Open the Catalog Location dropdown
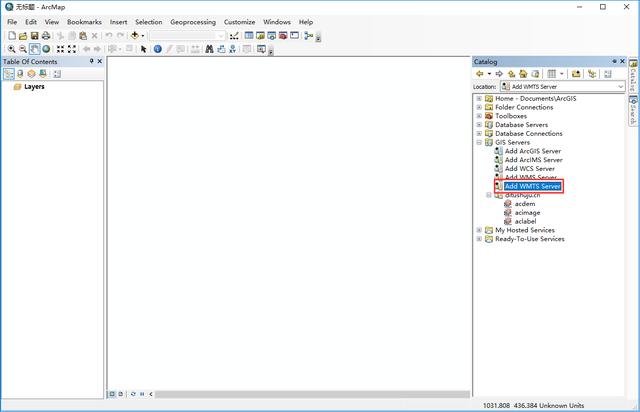Image resolution: width=640 pixels, height=412 pixels. (x=620, y=87)
